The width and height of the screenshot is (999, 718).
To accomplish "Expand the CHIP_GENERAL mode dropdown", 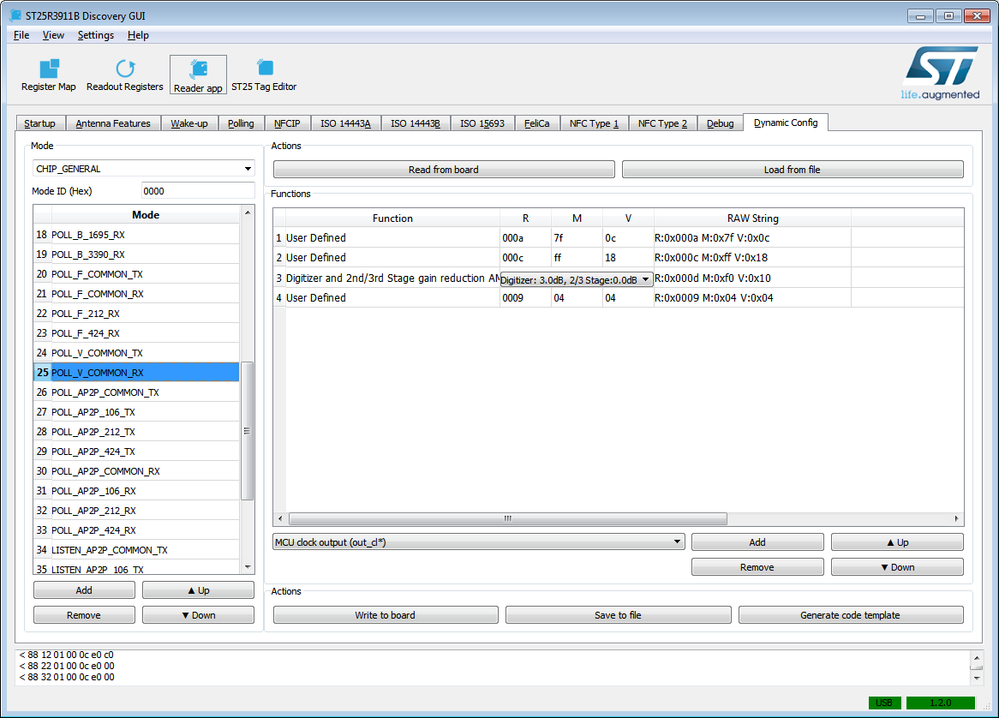I will point(143,169).
